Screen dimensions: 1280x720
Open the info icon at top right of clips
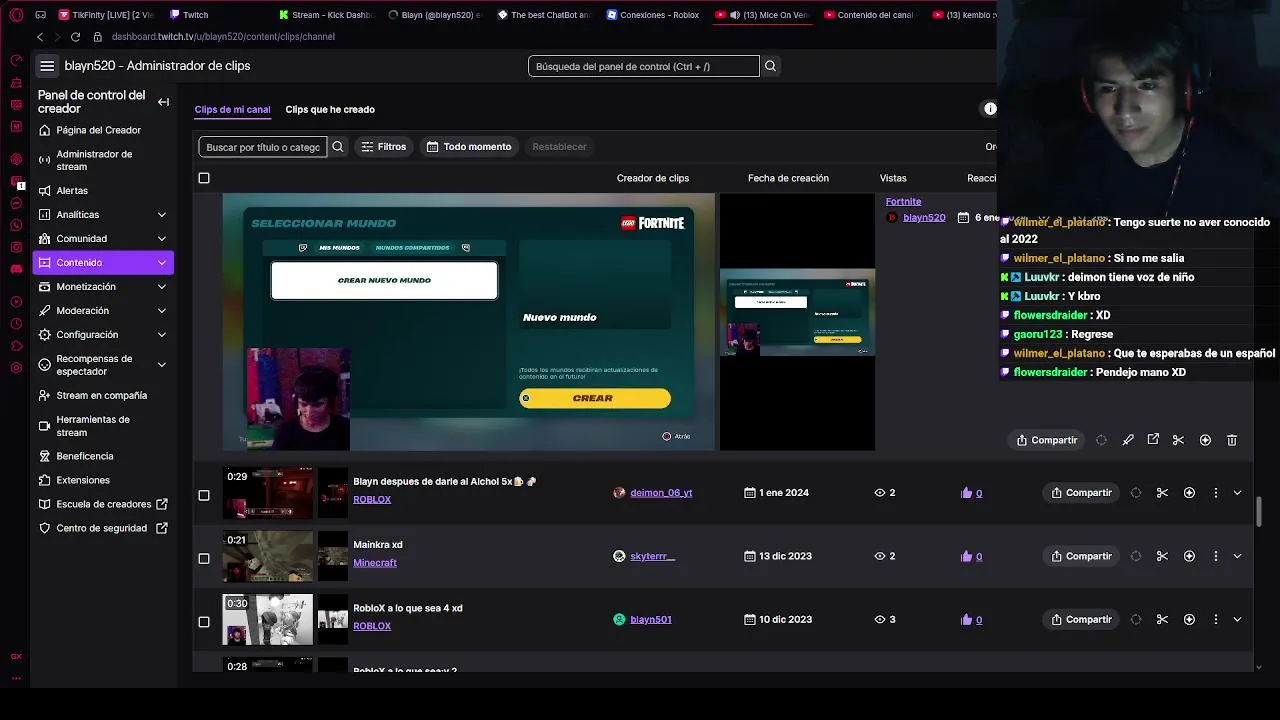[x=990, y=109]
